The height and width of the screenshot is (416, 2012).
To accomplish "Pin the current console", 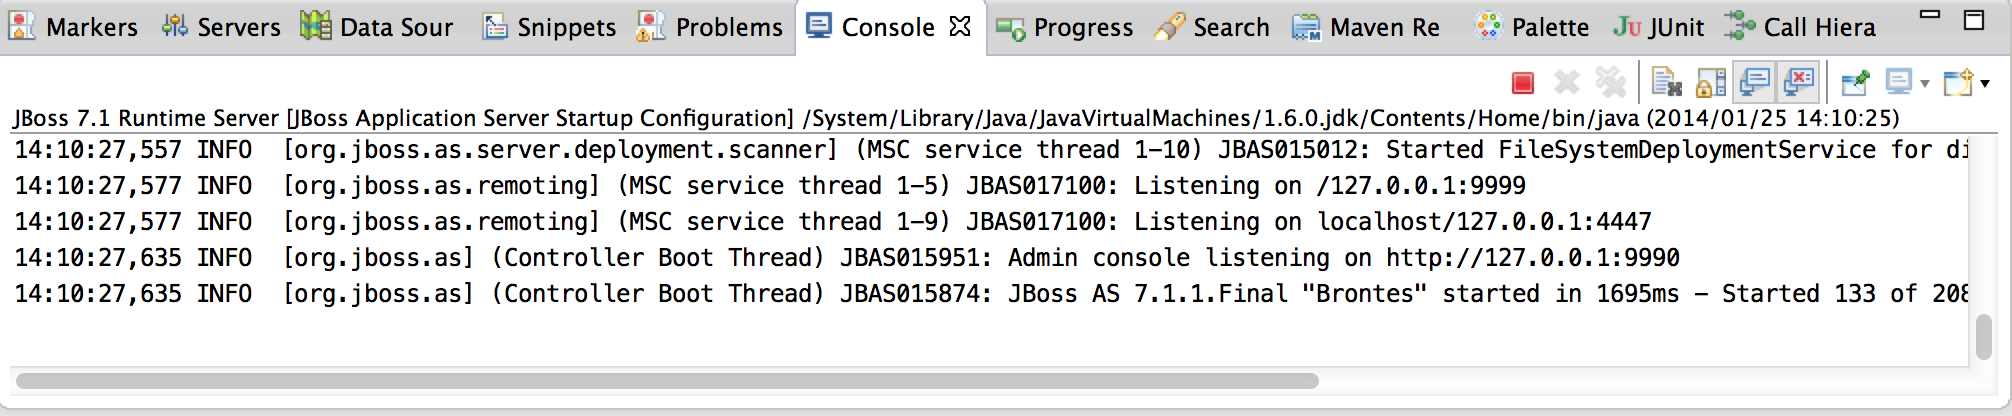I will coord(1856,83).
